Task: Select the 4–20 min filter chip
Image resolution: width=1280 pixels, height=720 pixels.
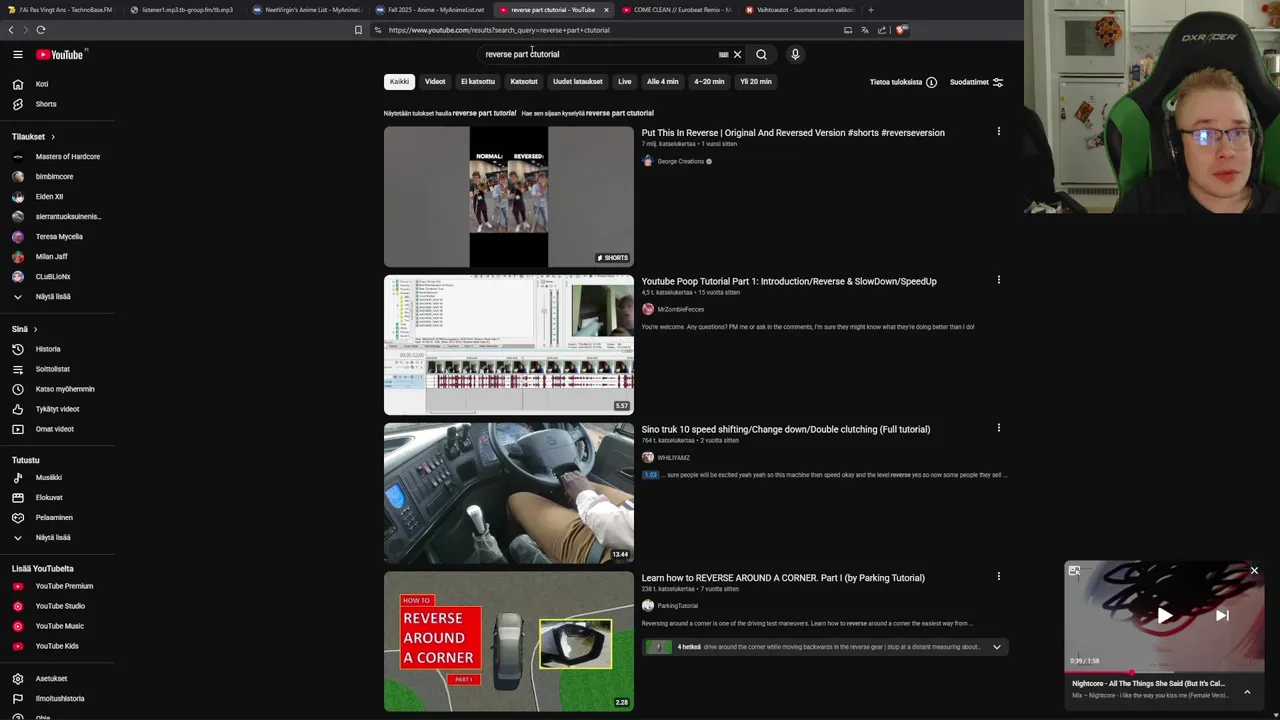Action: [x=709, y=81]
